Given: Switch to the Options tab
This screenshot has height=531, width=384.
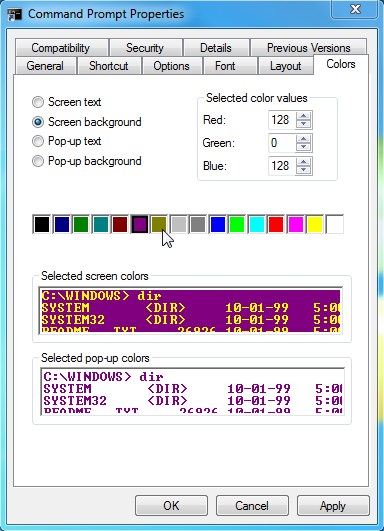Looking at the screenshot, I should (172, 66).
